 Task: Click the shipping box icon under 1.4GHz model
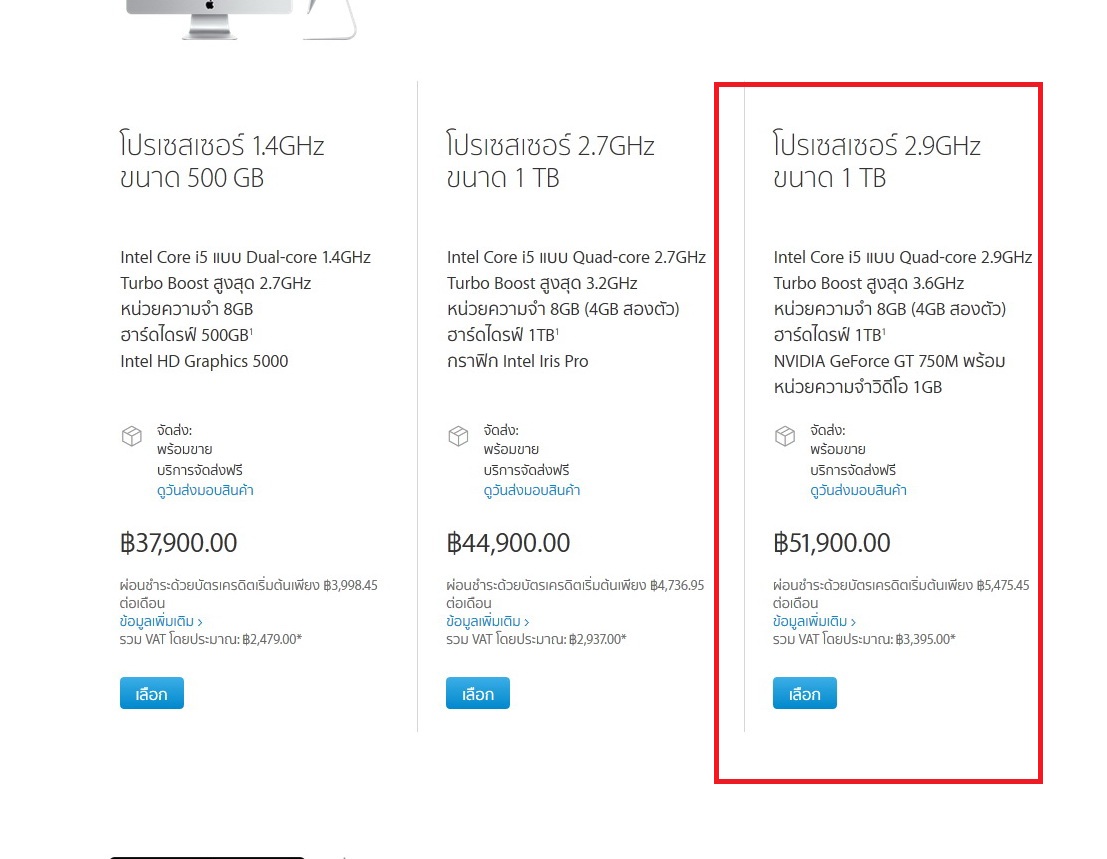tap(132, 437)
